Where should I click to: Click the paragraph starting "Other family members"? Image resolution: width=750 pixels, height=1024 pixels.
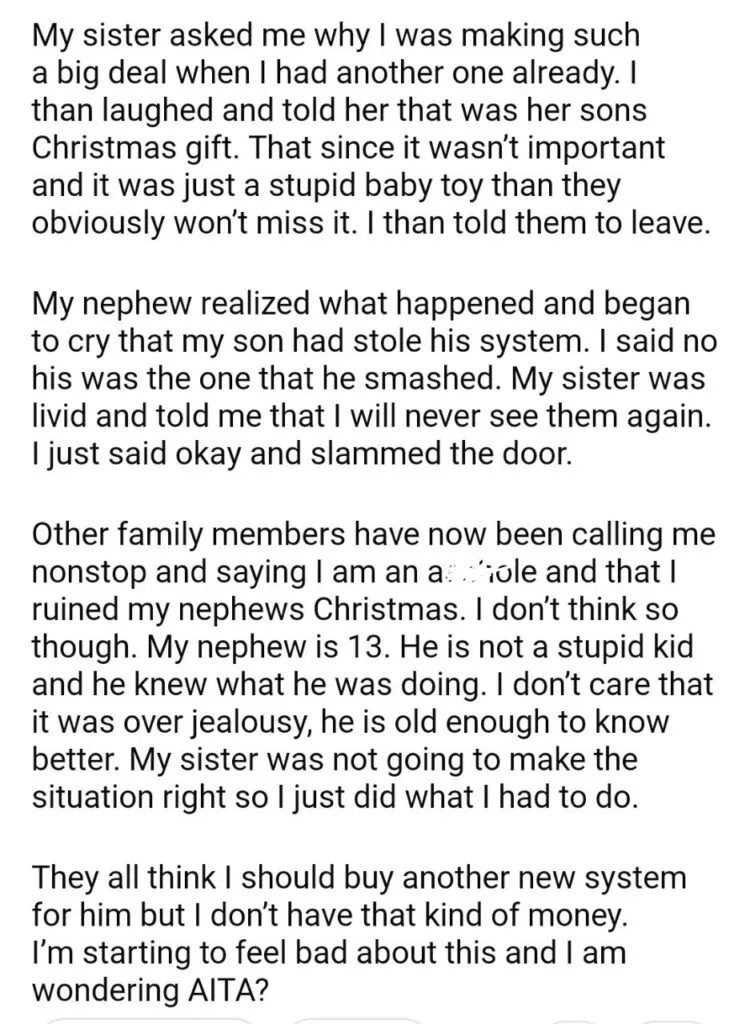pyautogui.click(x=373, y=665)
